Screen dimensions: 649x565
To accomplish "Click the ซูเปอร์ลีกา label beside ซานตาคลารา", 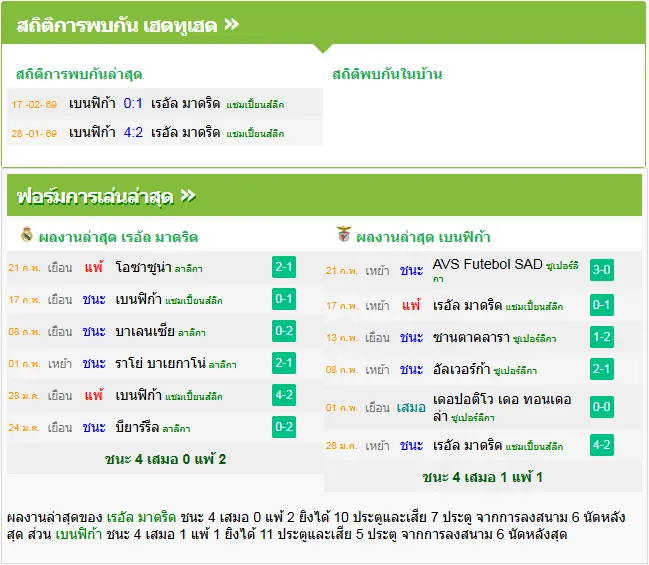I will [x=534, y=339].
